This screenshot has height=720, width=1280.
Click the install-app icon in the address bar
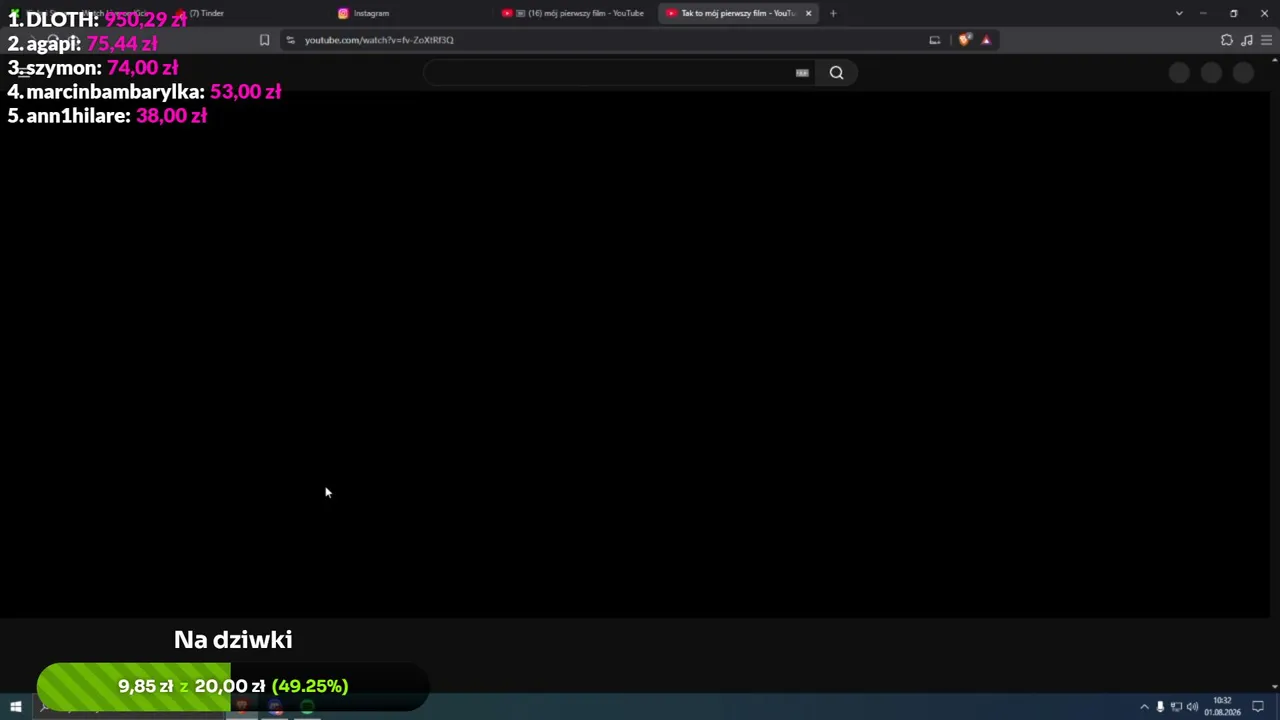[x=934, y=40]
